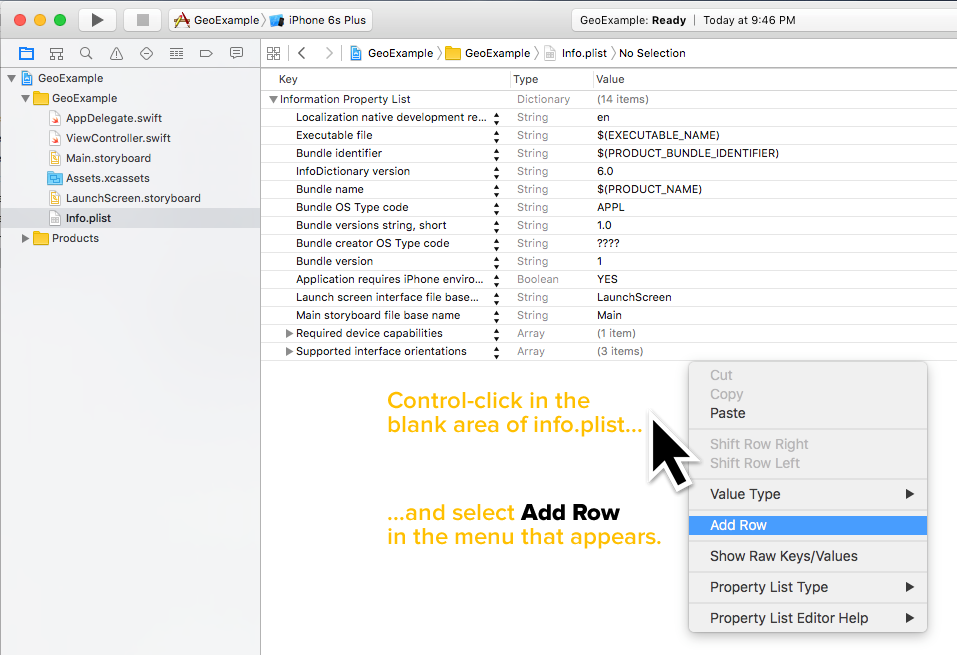Choose Add Row from the context menu
The image size is (957, 655).
(807, 525)
